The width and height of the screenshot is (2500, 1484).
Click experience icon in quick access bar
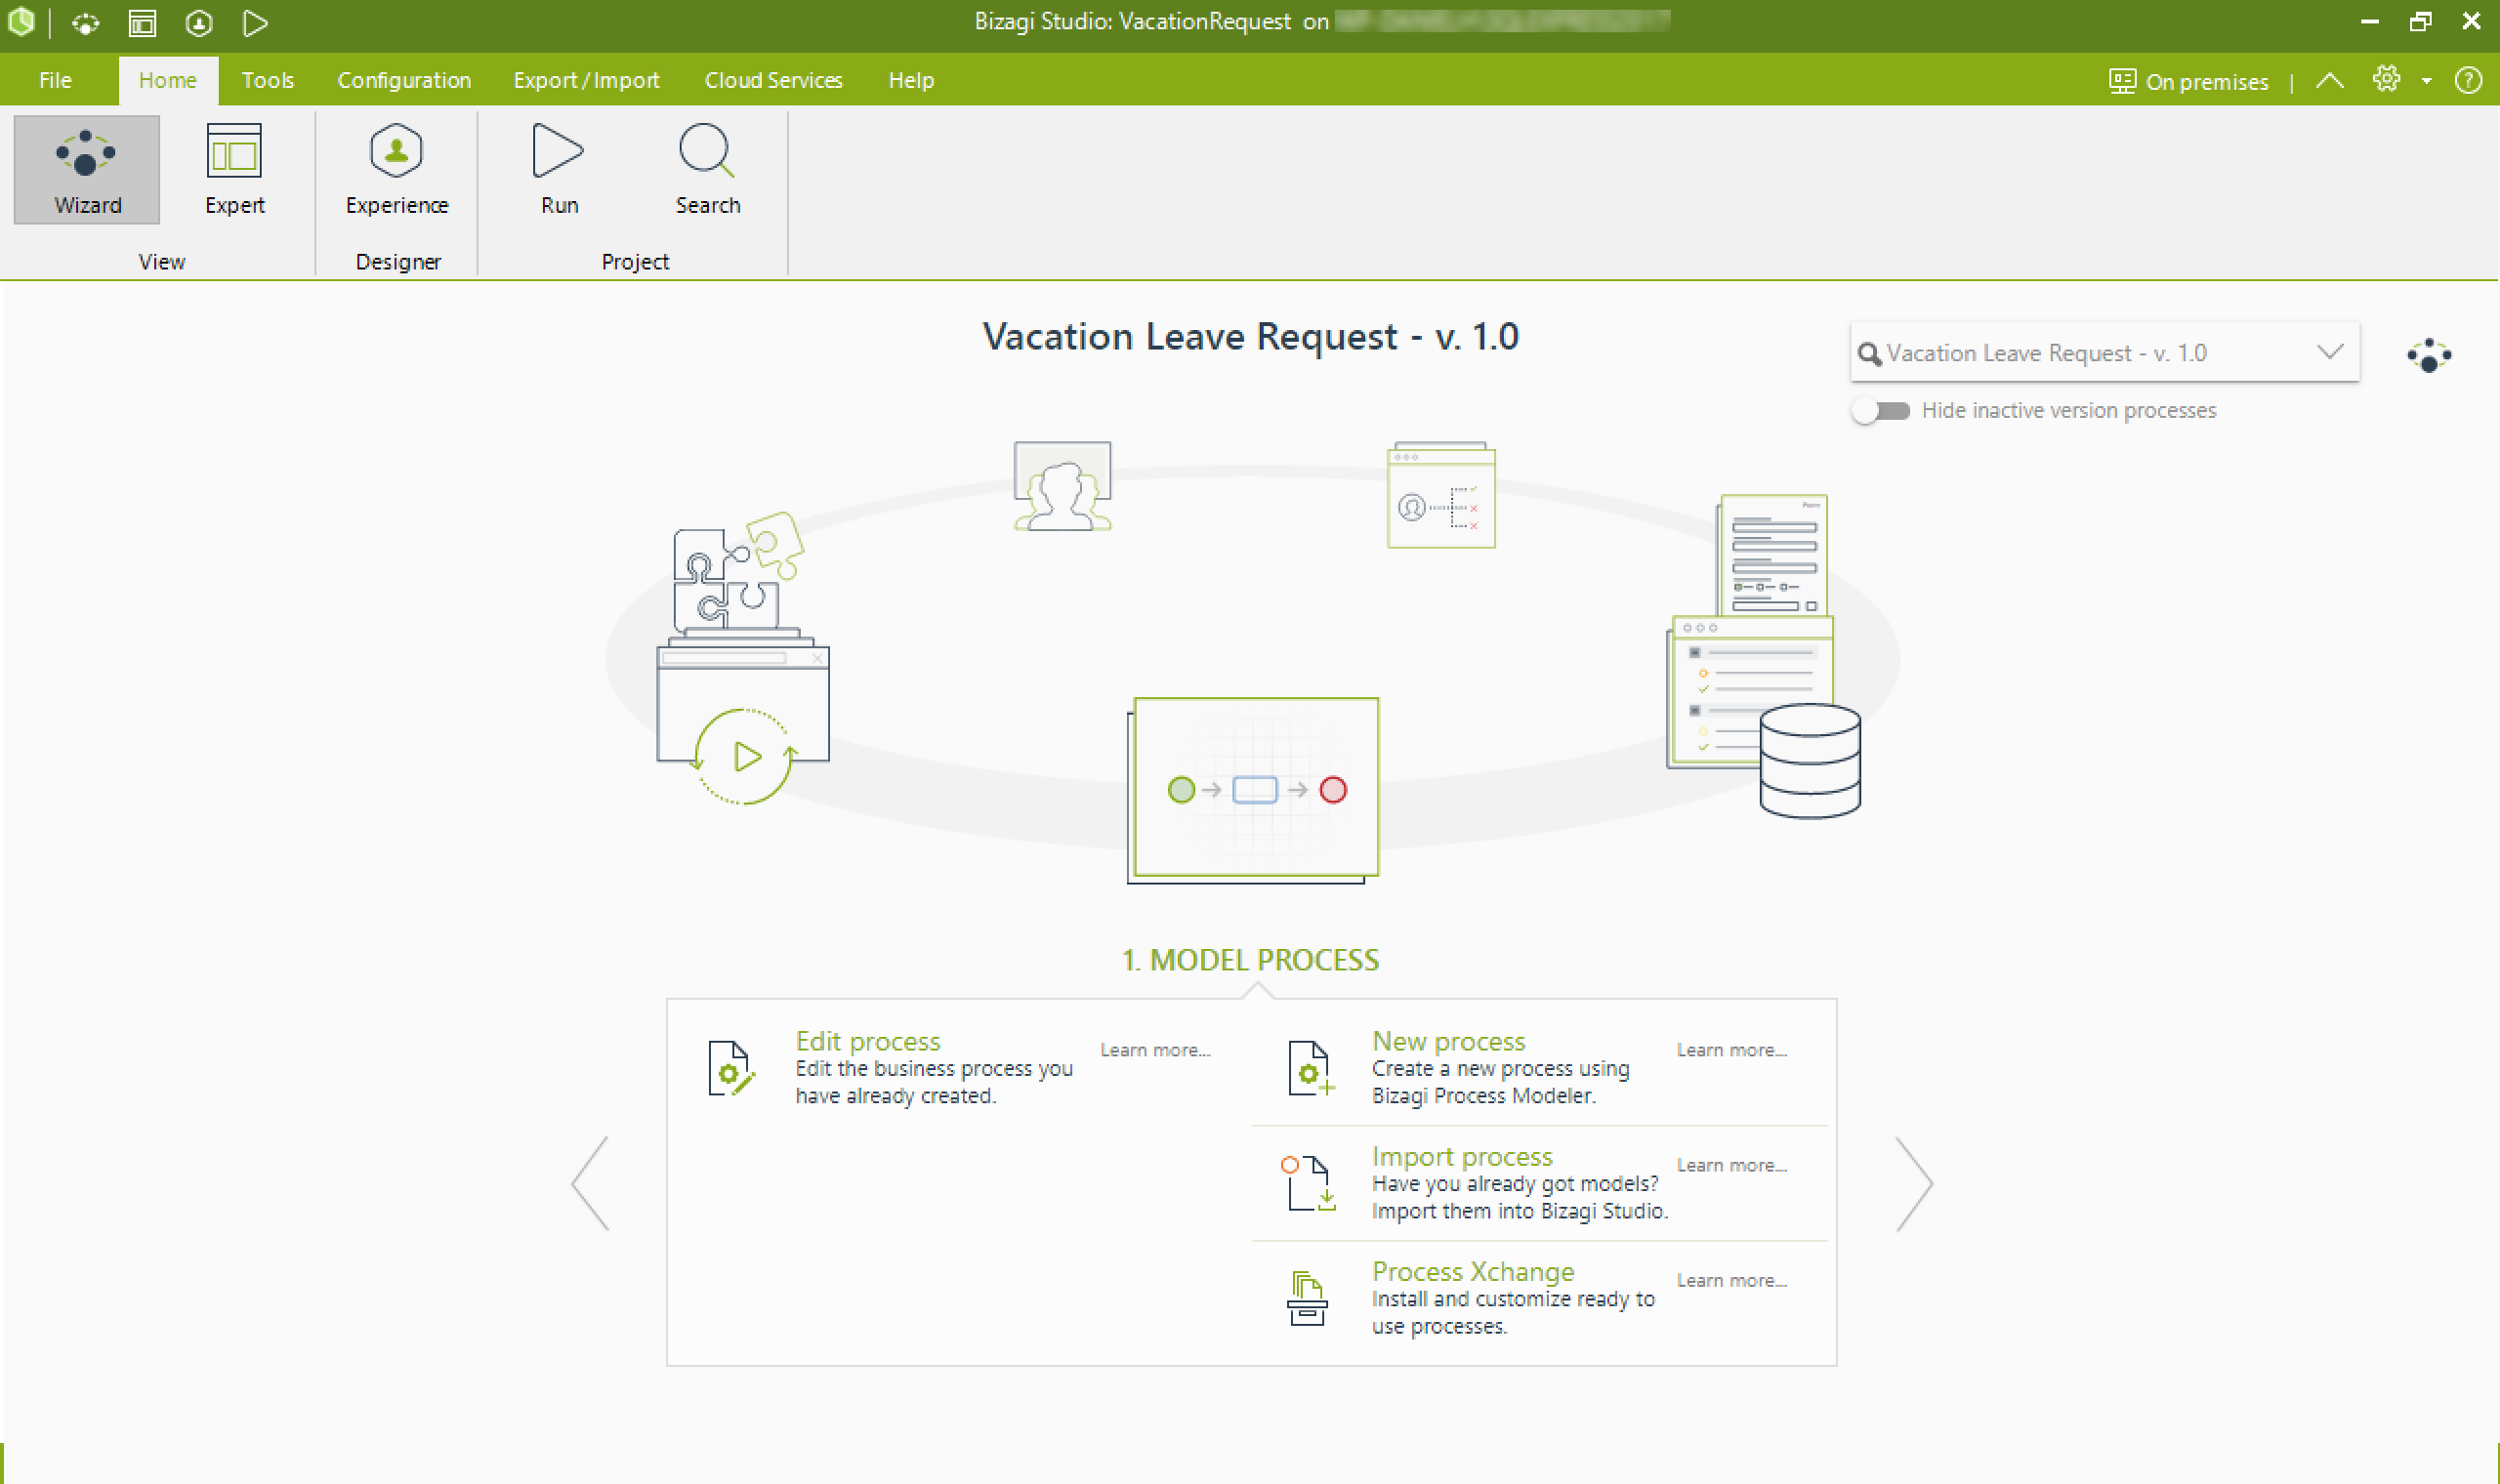click(x=199, y=23)
